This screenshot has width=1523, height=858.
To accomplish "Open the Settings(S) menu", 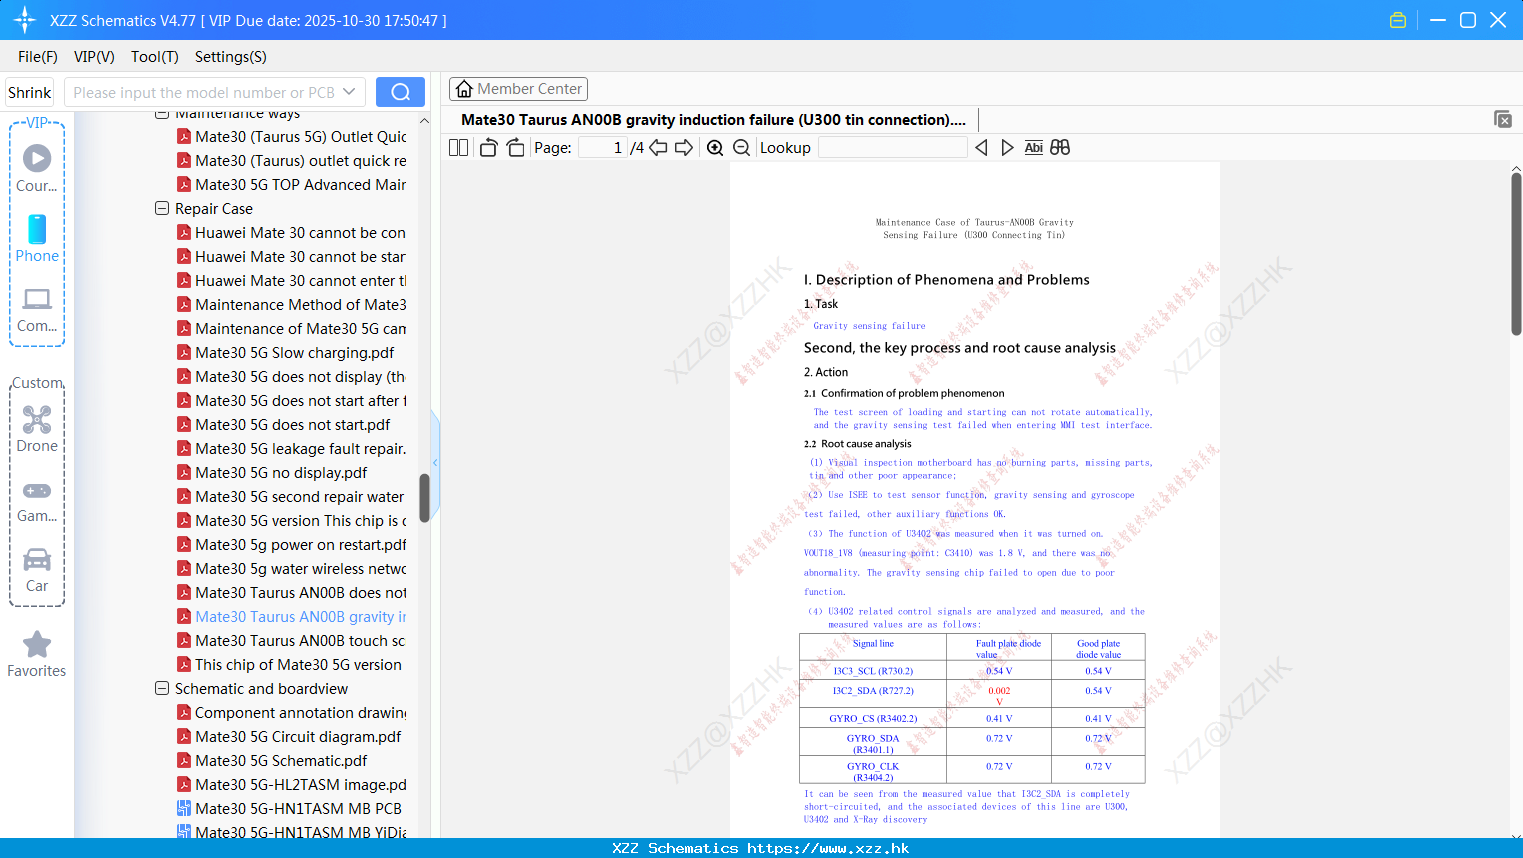I will [x=231, y=56].
